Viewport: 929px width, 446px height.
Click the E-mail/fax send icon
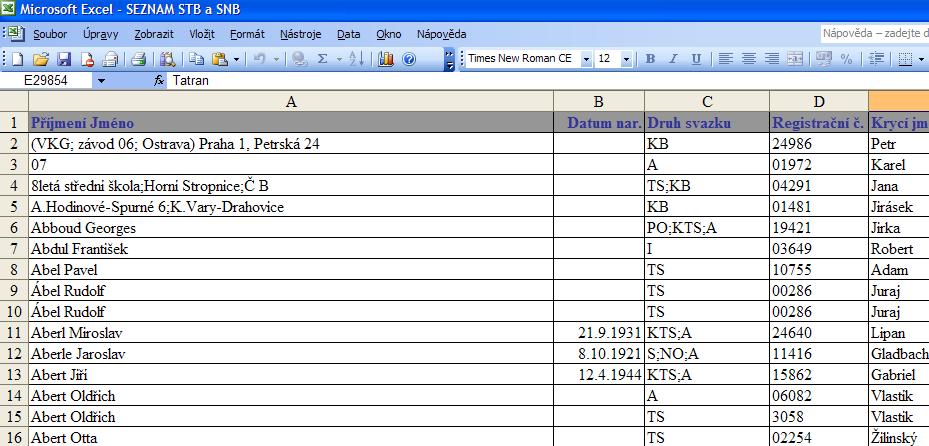tap(111, 59)
